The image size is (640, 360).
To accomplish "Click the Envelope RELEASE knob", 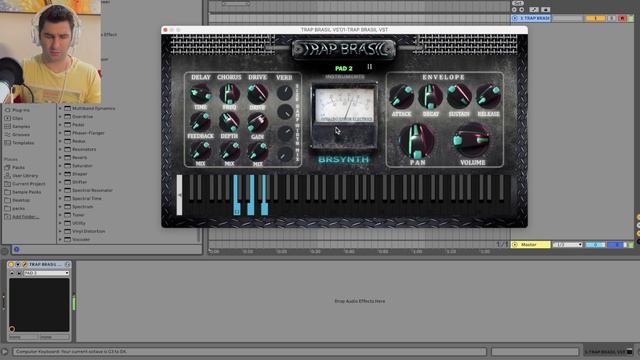I will pyautogui.click(x=488, y=96).
